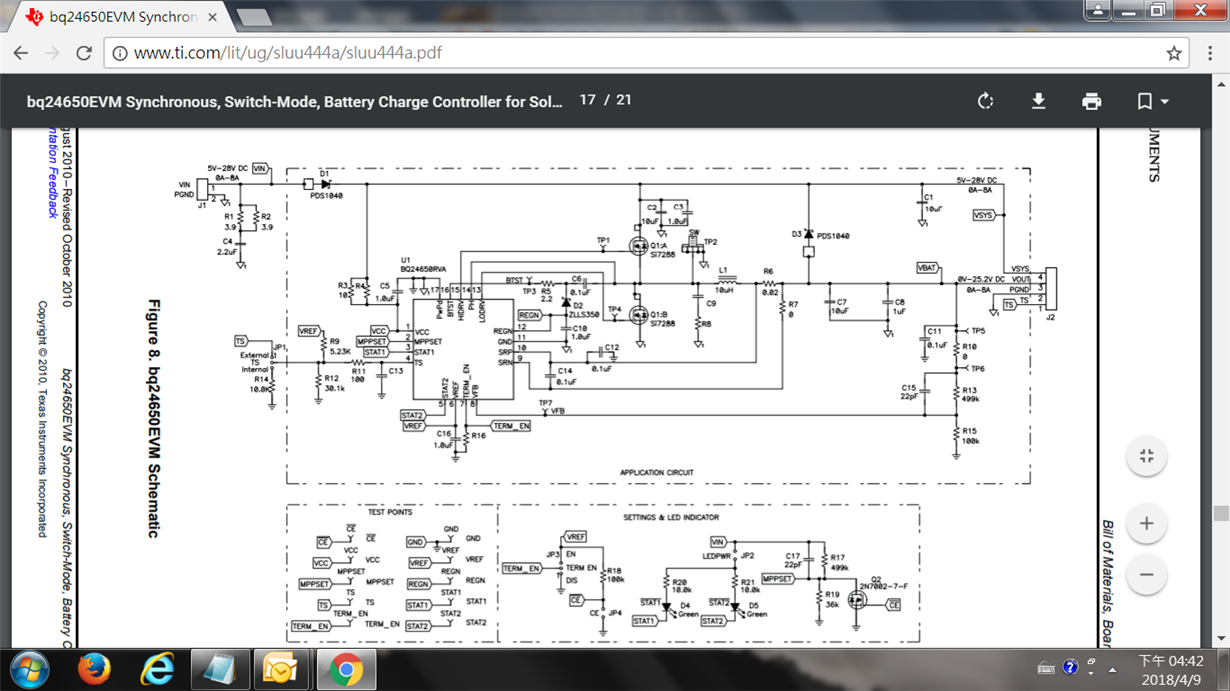Click the 'VSYS' net label box
This screenshot has width=1230, height=691.
tap(984, 215)
